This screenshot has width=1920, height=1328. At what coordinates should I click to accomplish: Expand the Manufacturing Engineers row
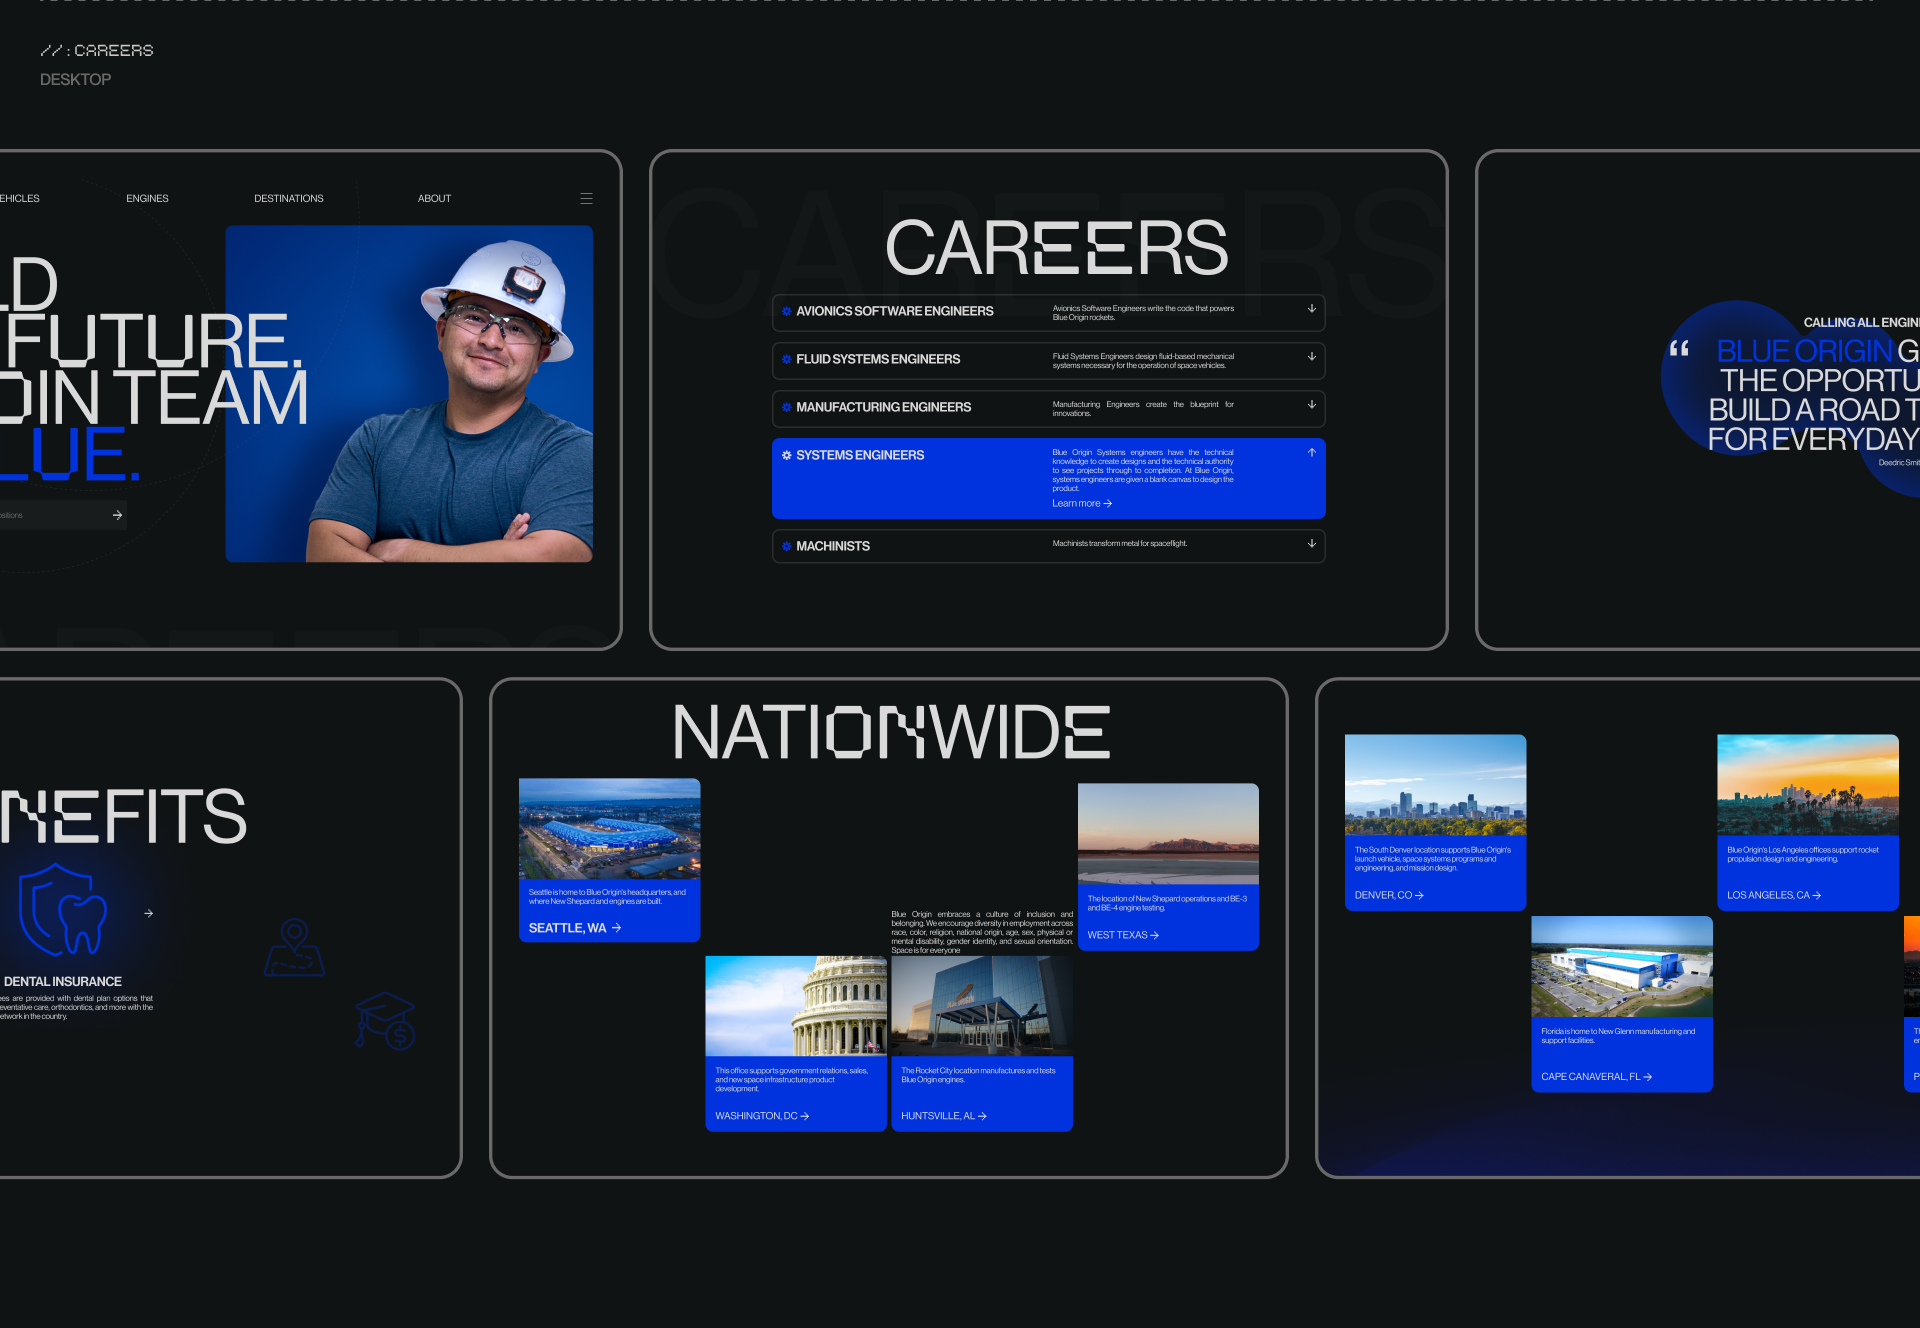(x=1311, y=405)
